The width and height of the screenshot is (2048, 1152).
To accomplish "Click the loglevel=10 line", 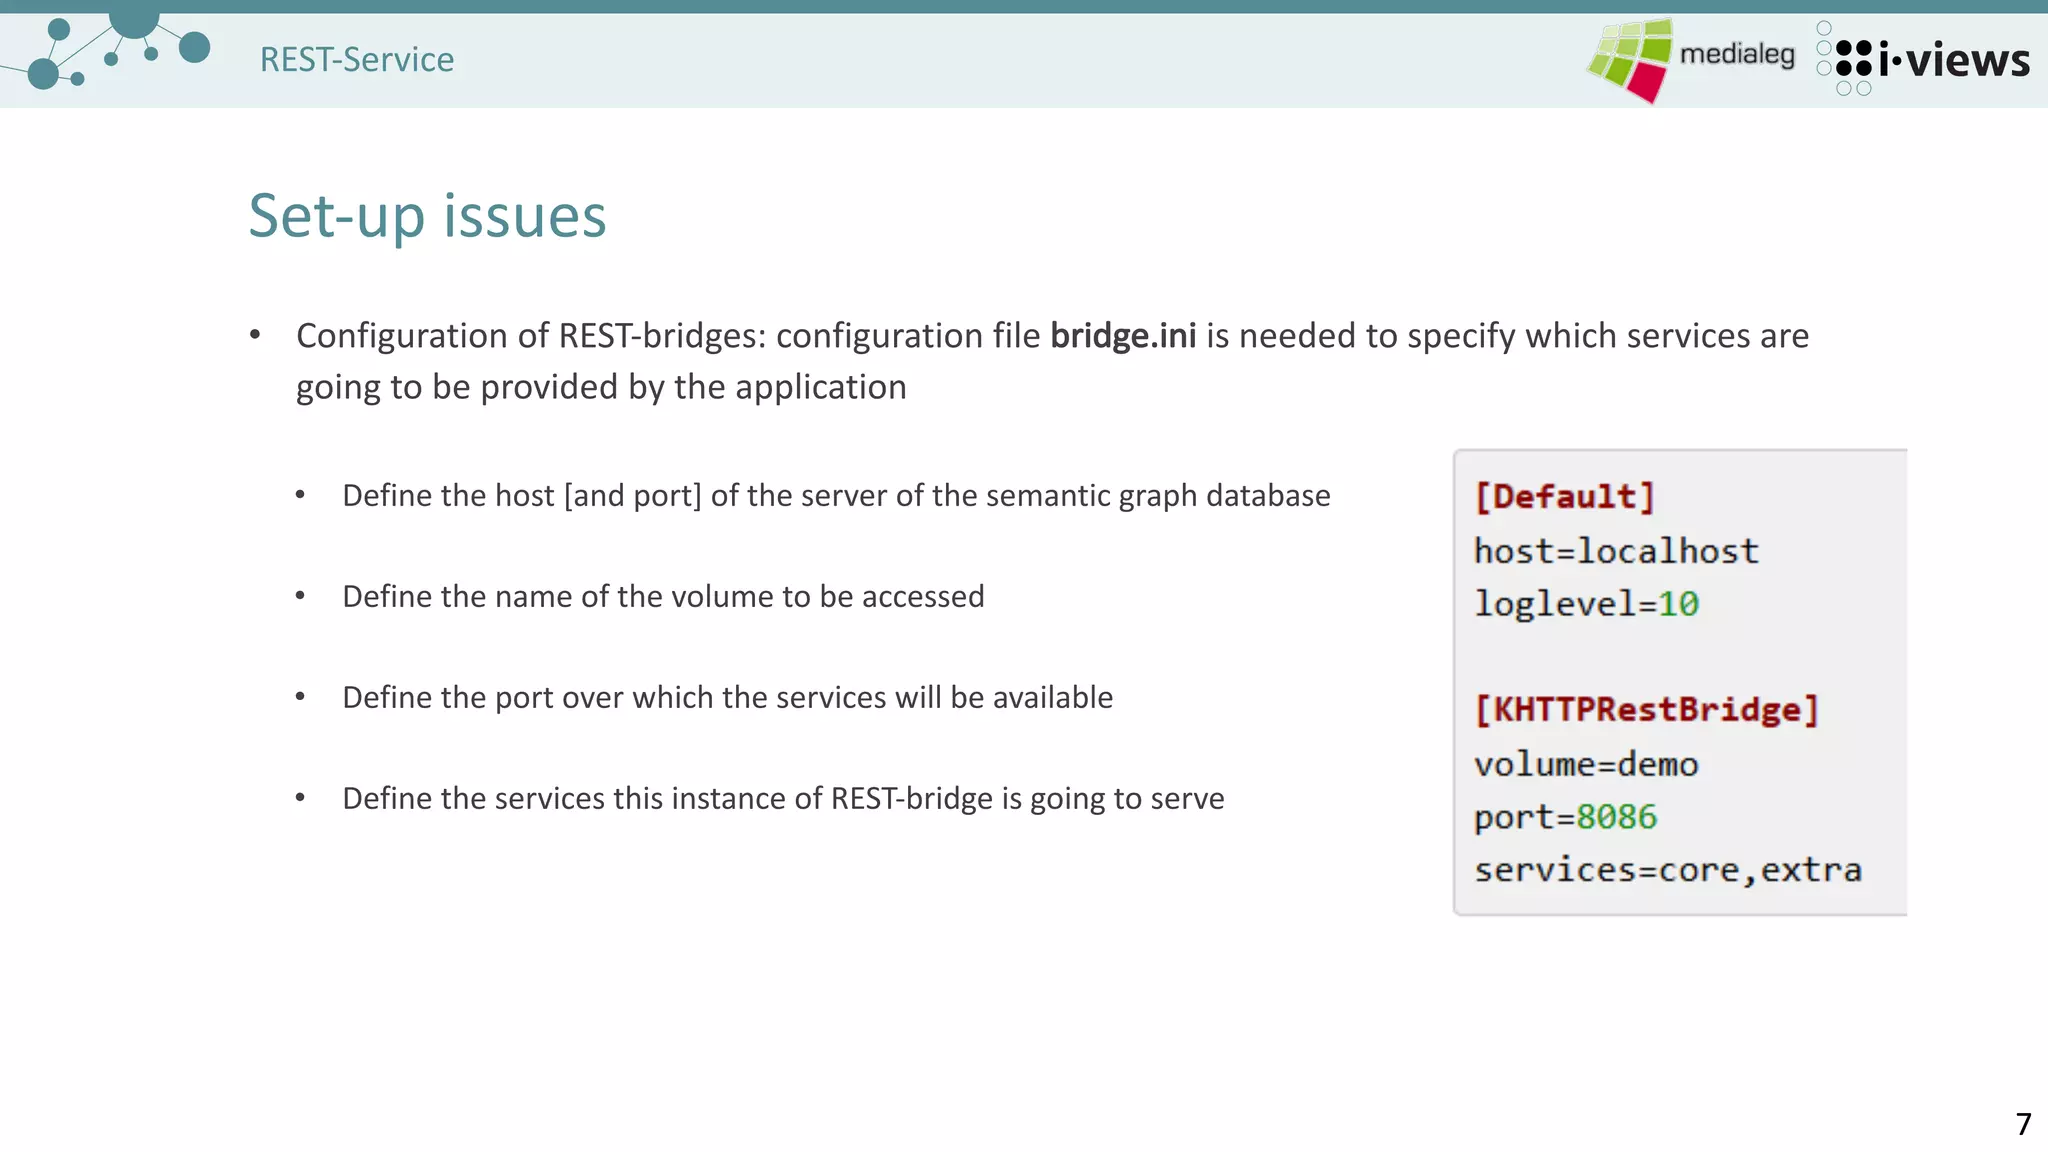I will [1586, 604].
